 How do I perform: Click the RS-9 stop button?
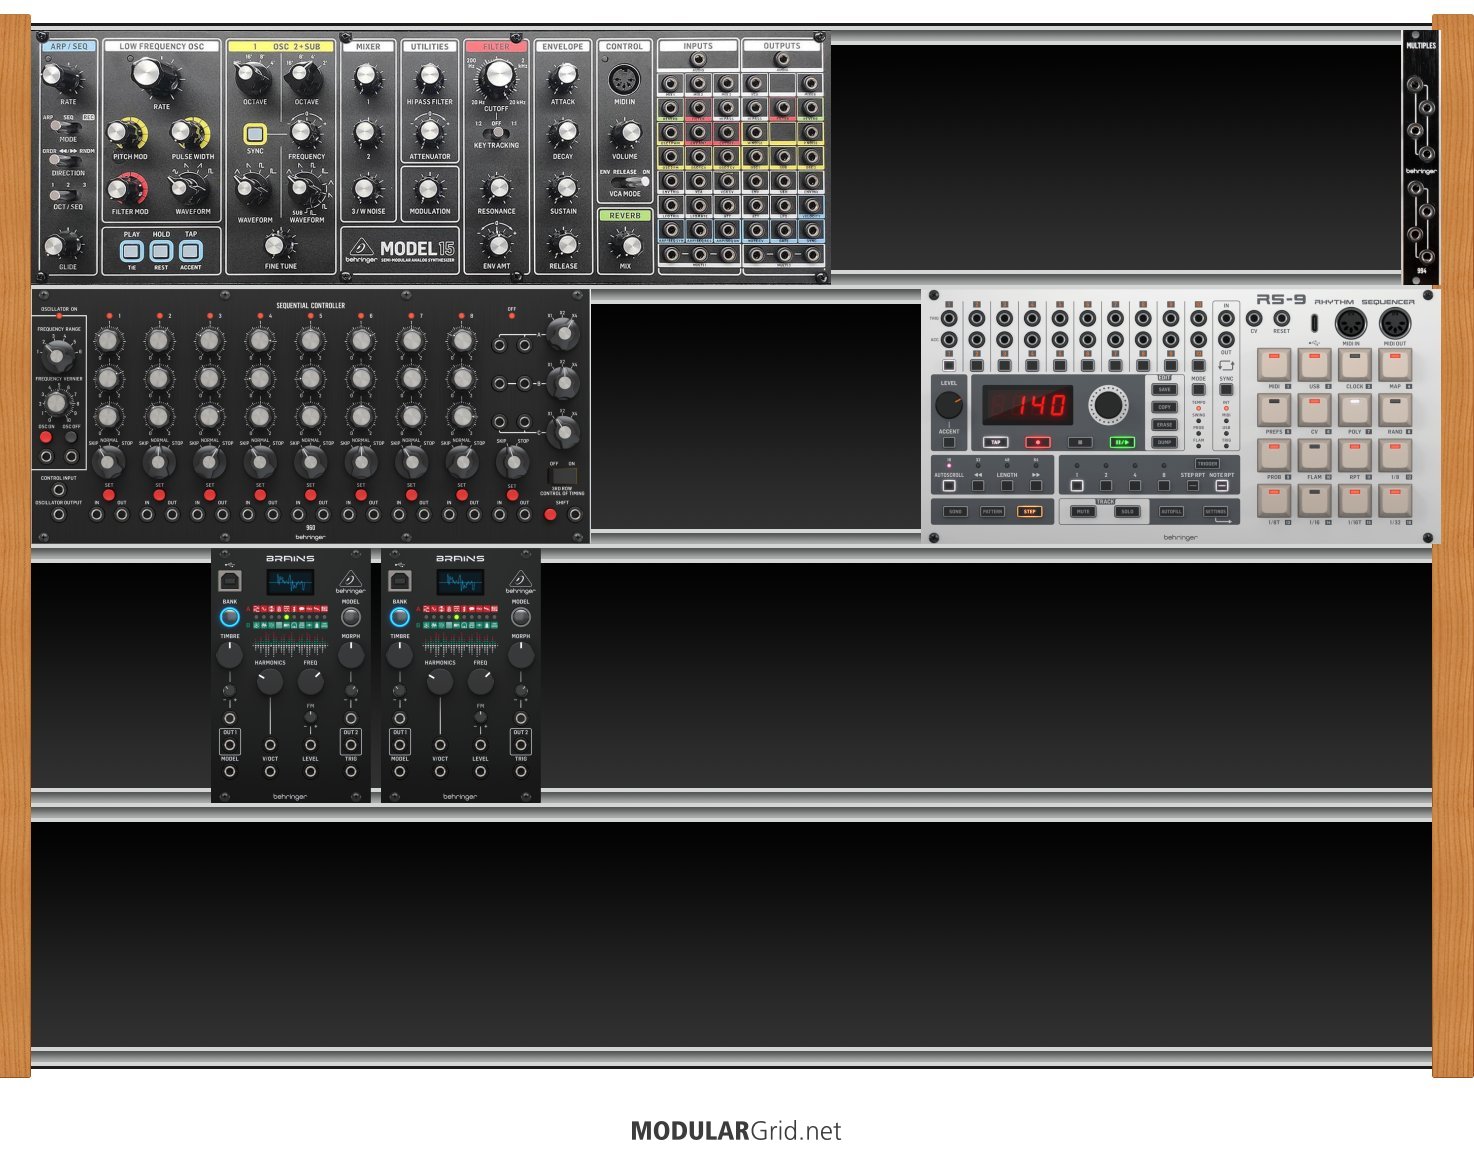pyautogui.click(x=1080, y=442)
